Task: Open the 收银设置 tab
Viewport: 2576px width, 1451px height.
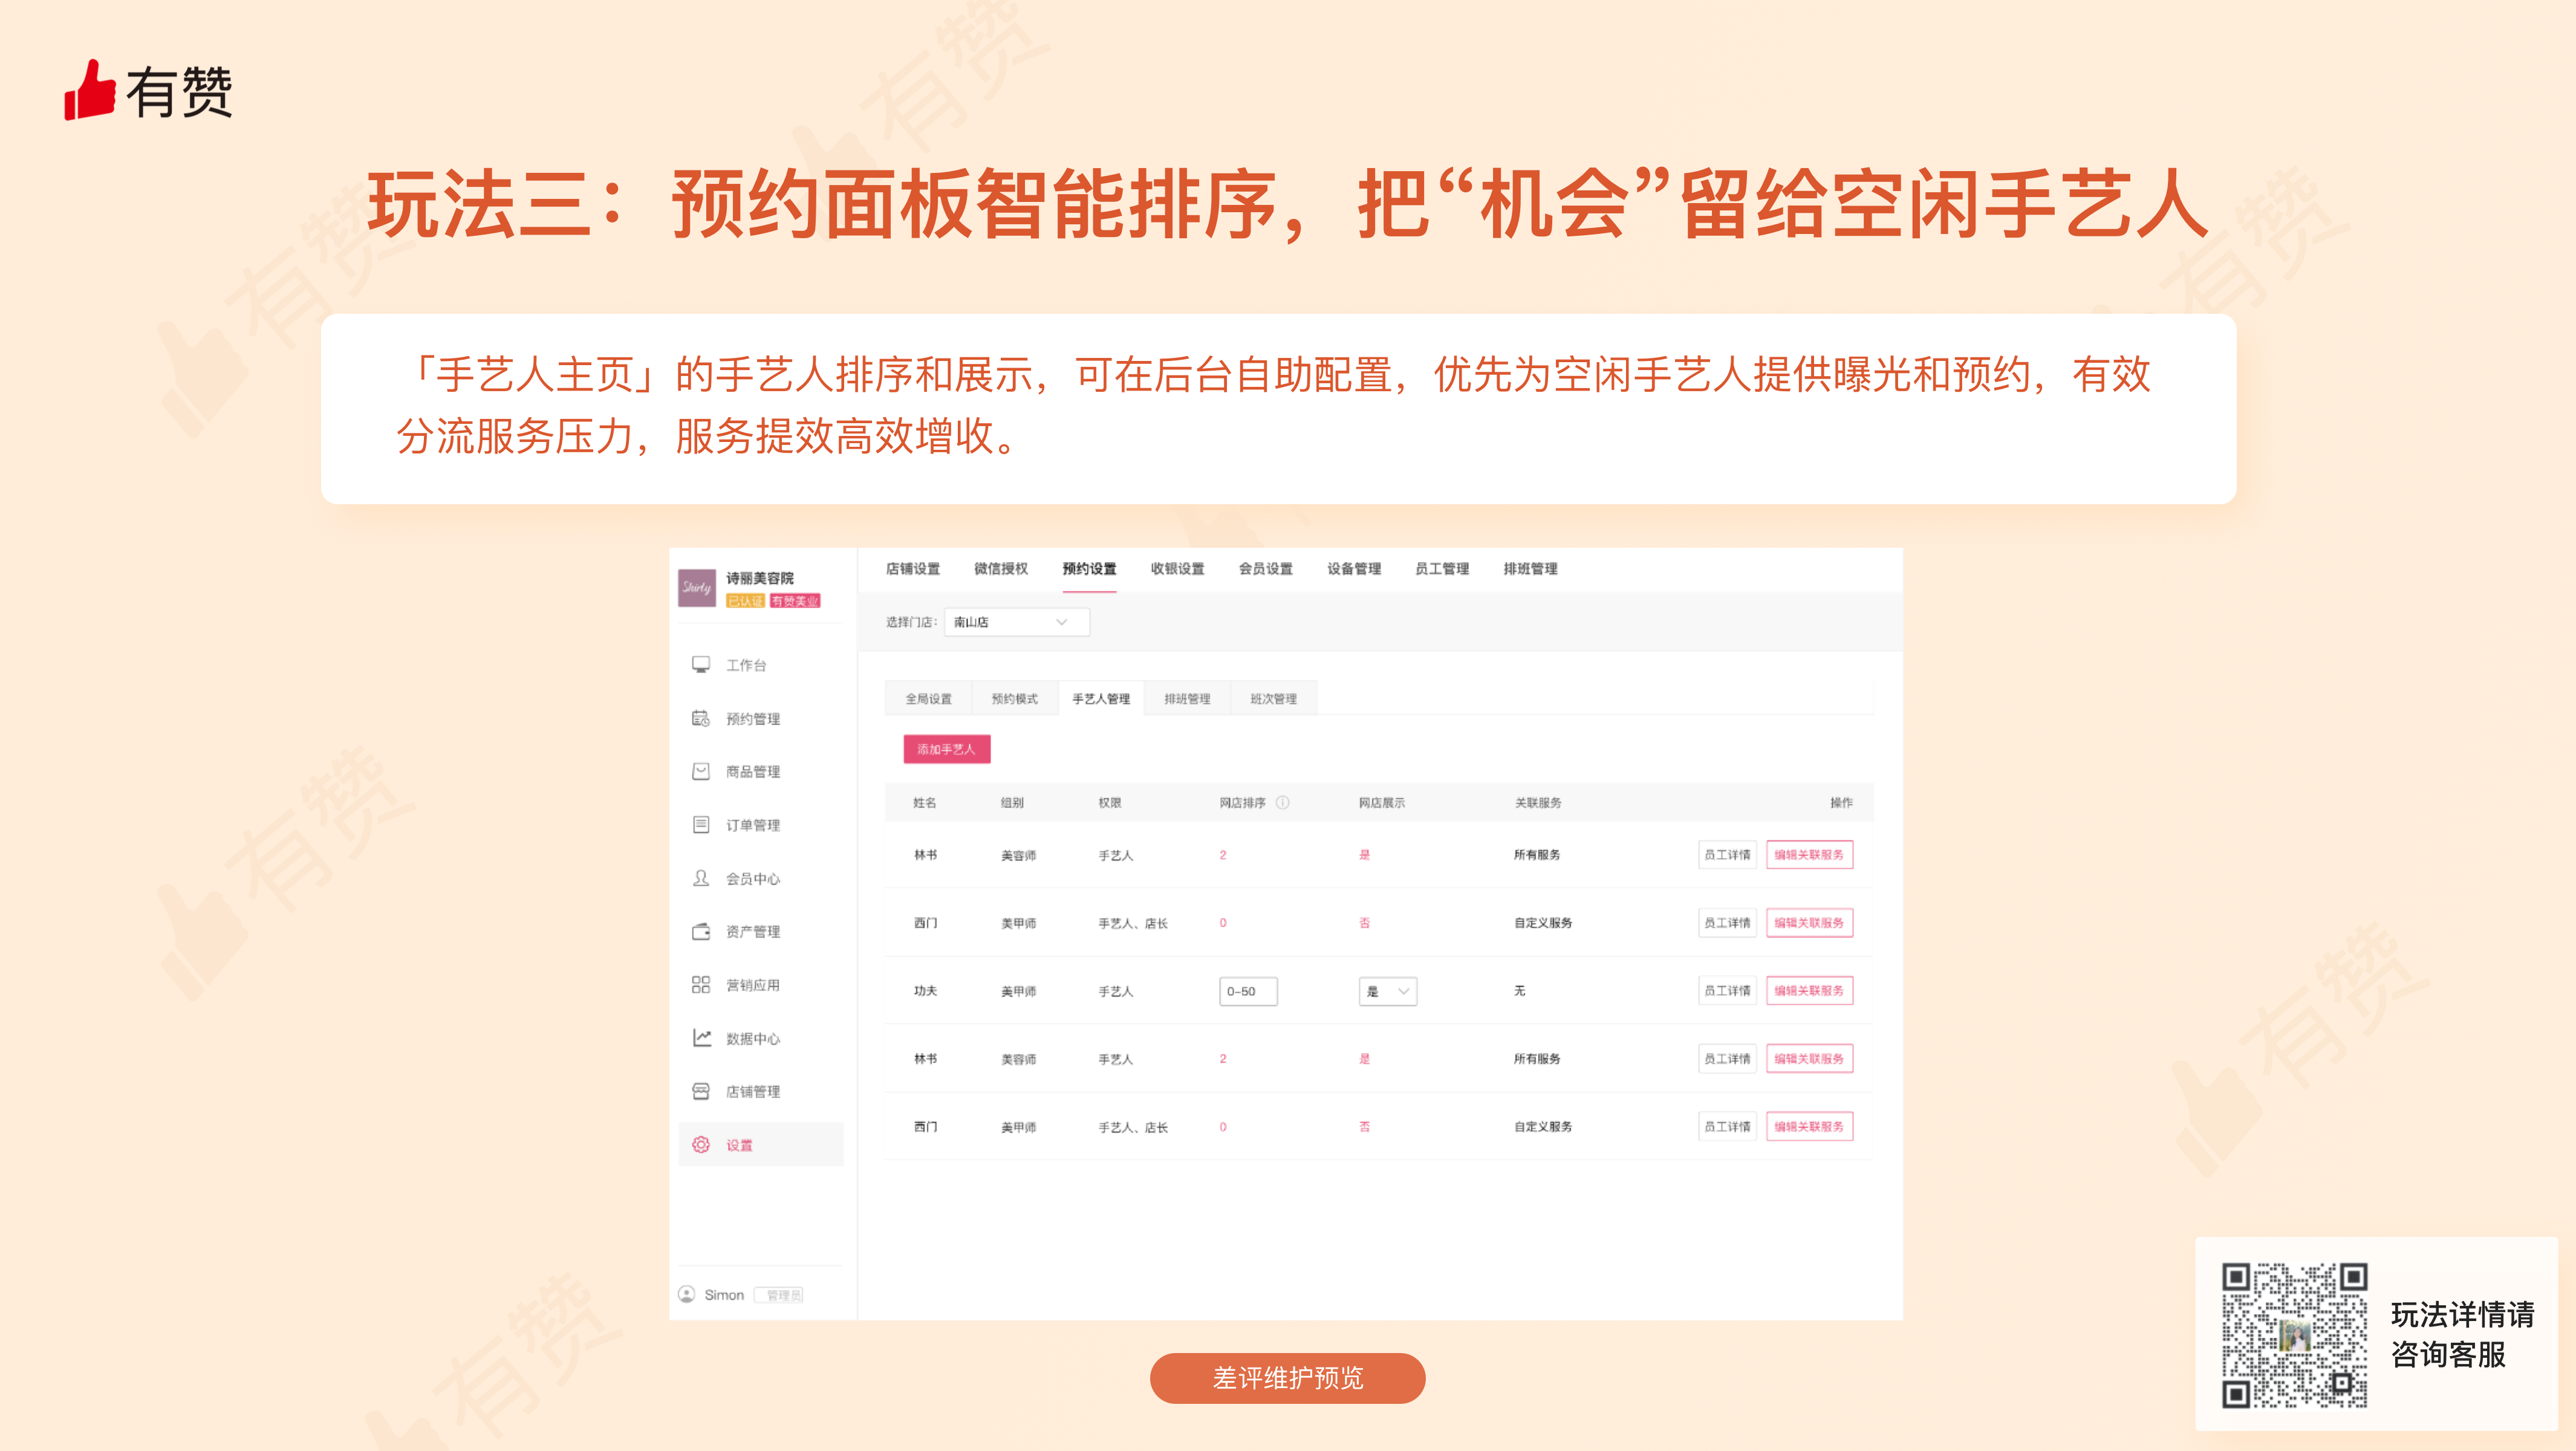Action: coord(1177,568)
